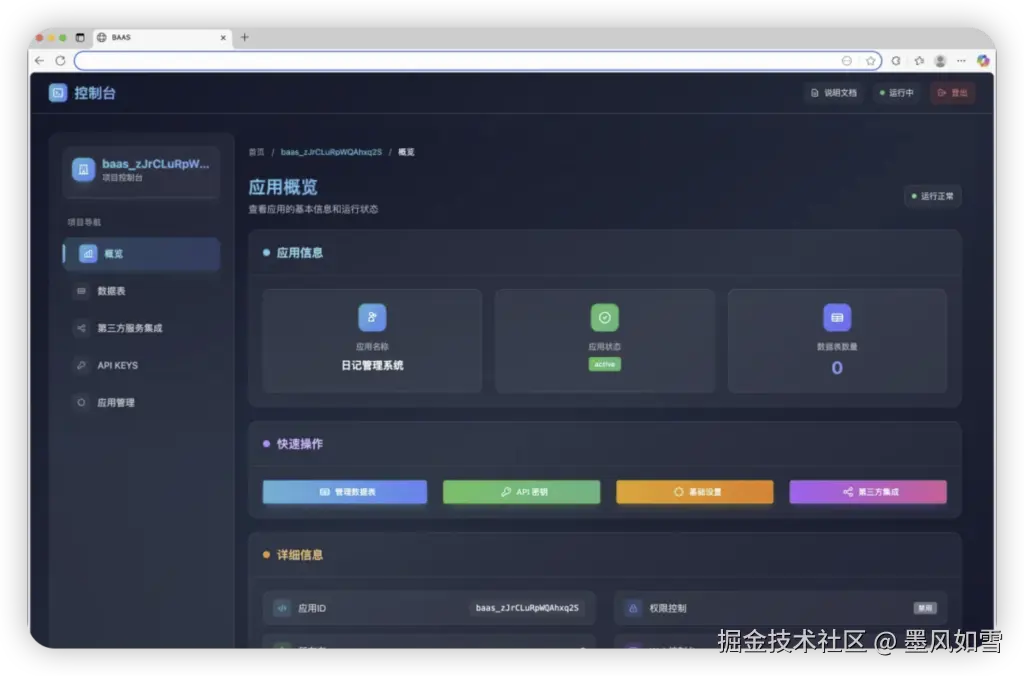Open the 第三方服务集成 share icon
Image resolution: width=1024 pixels, height=676 pixels.
pos(80,328)
